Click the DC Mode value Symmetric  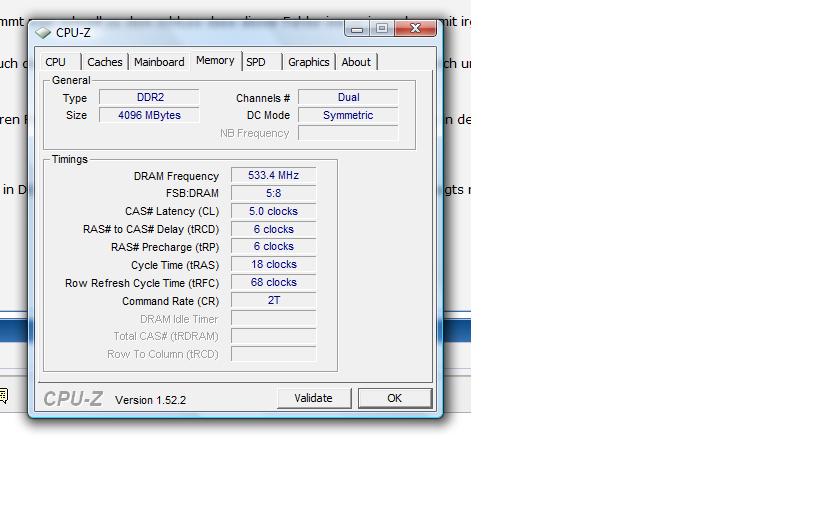(348, 115)
